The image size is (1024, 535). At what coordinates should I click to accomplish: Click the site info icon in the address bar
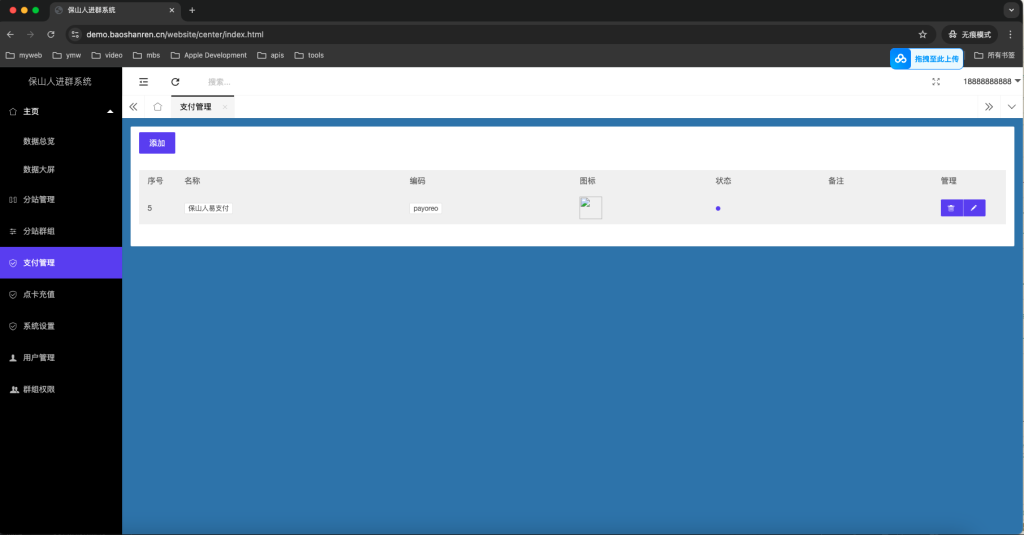tap(75, 34)
